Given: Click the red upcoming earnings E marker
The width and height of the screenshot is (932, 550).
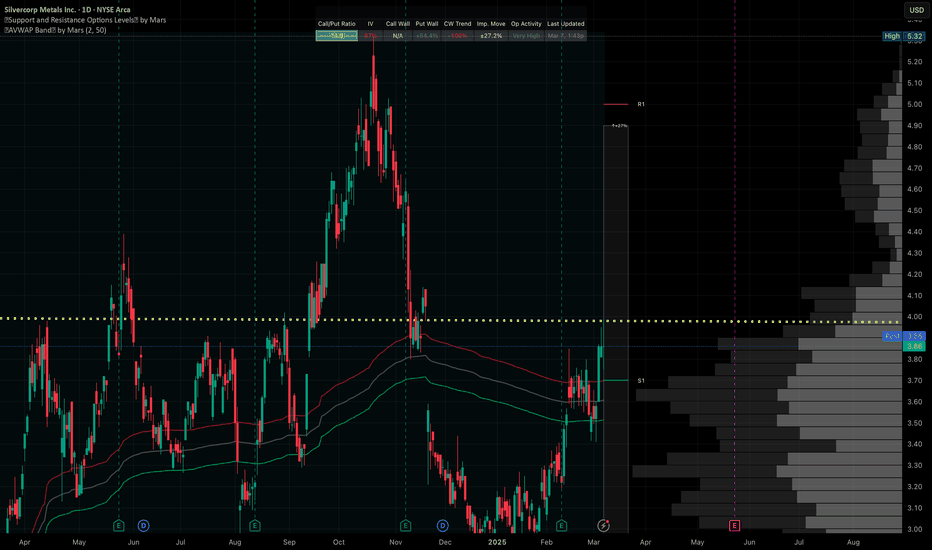Looking at the screenshot, I should click(735, 526).
